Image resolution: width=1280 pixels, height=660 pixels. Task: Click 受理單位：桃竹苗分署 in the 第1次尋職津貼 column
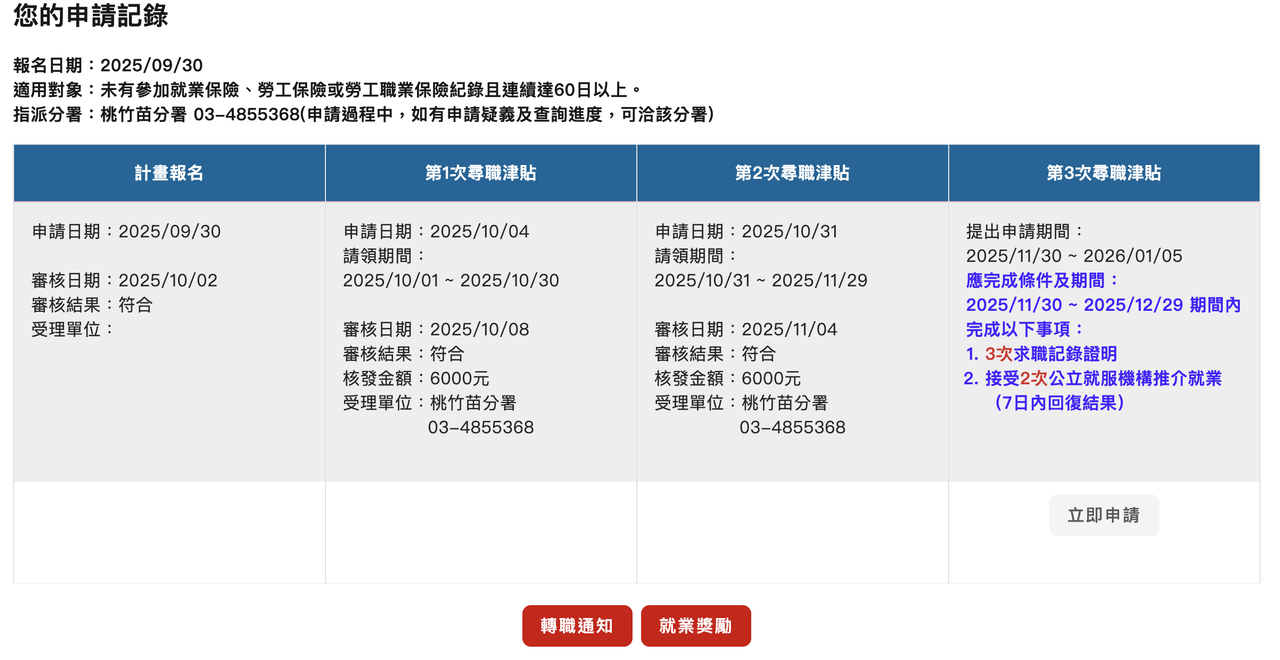[x=430, y=402]
